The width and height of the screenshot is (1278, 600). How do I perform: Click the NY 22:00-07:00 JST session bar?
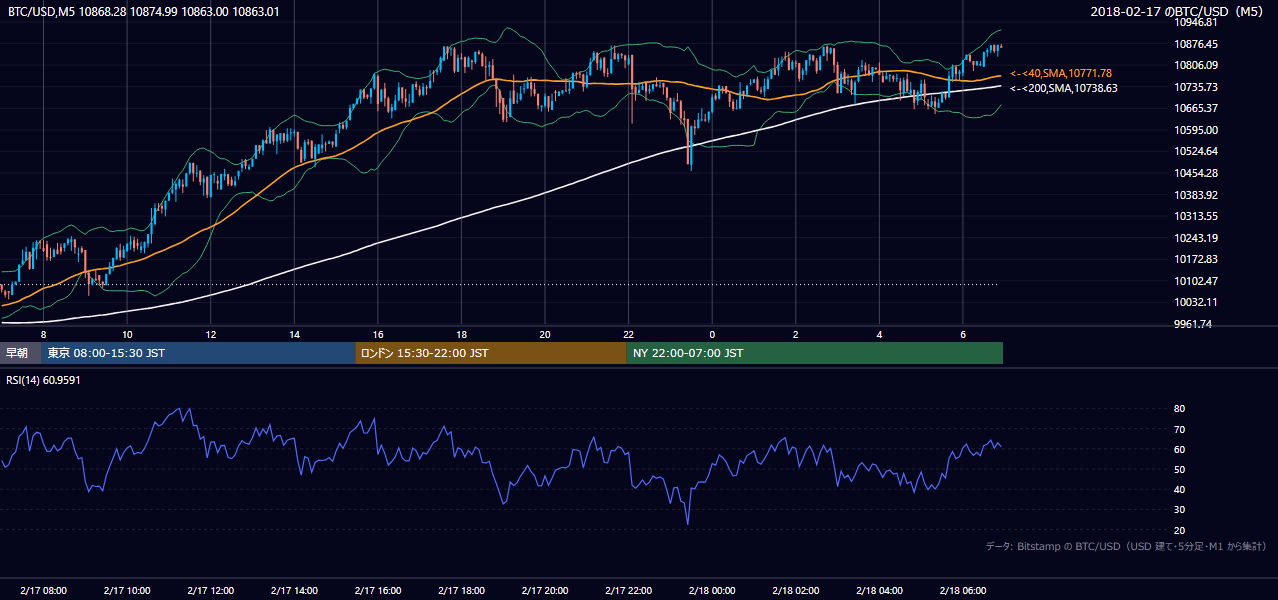[815, 353]
